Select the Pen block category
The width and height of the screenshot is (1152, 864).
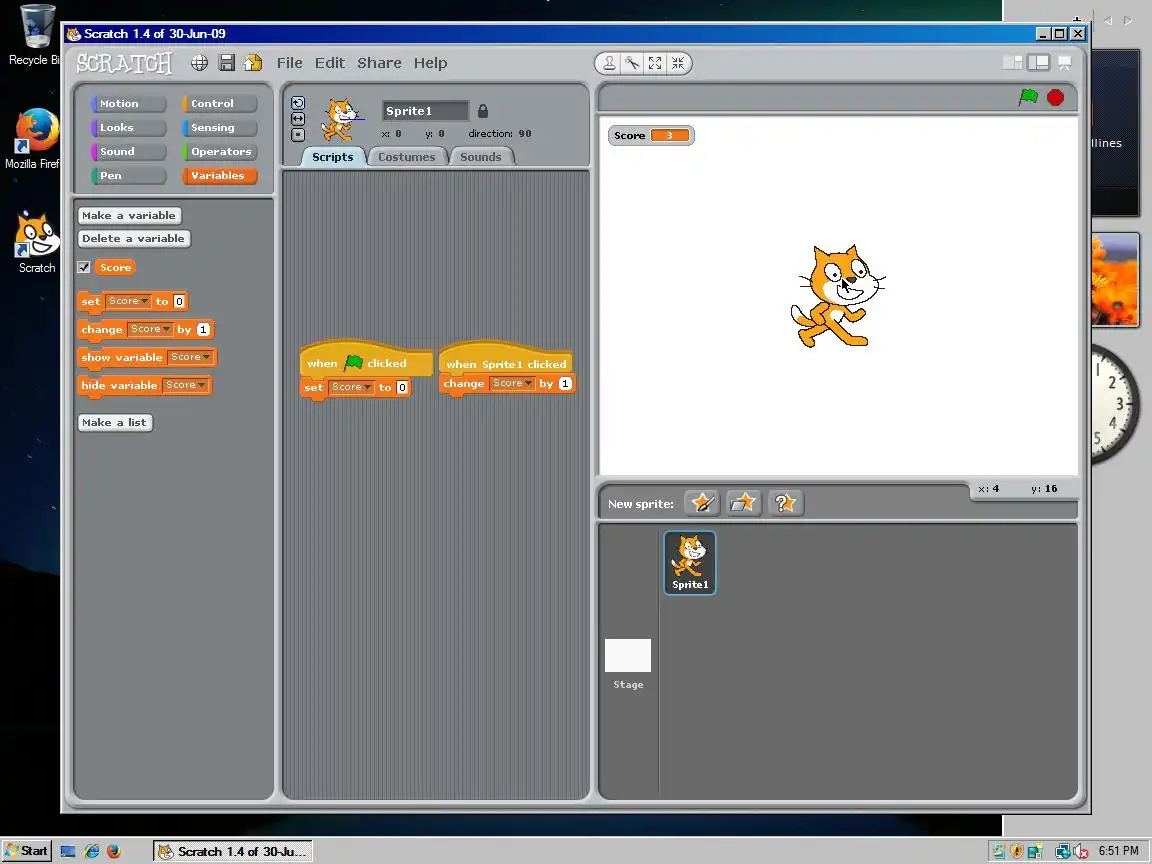pyautogui.click(x=129, y=176)
